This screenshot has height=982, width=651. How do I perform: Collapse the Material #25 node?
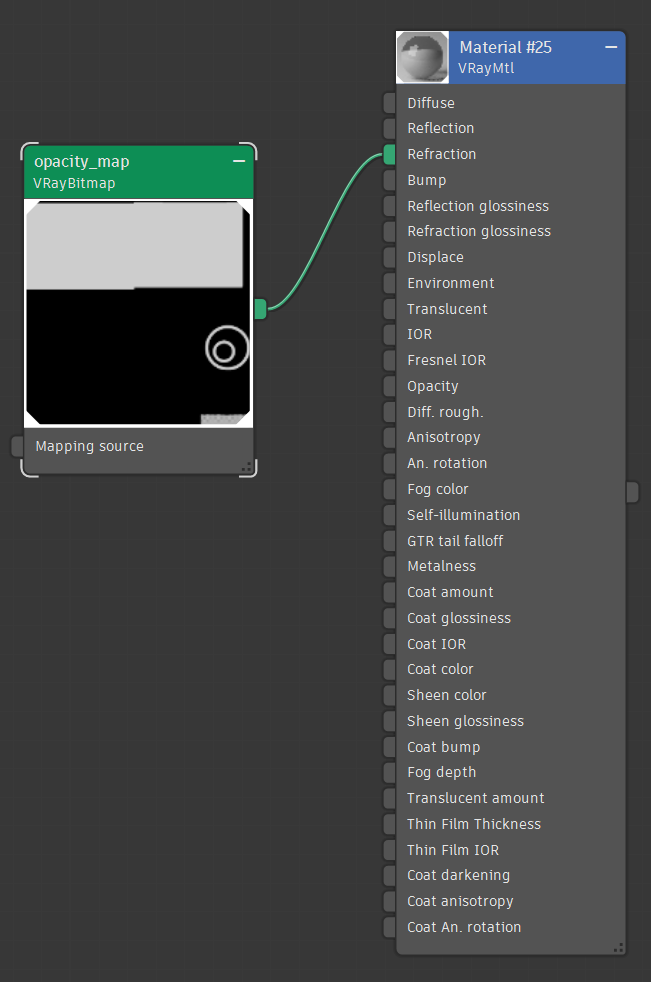(610, 47)
